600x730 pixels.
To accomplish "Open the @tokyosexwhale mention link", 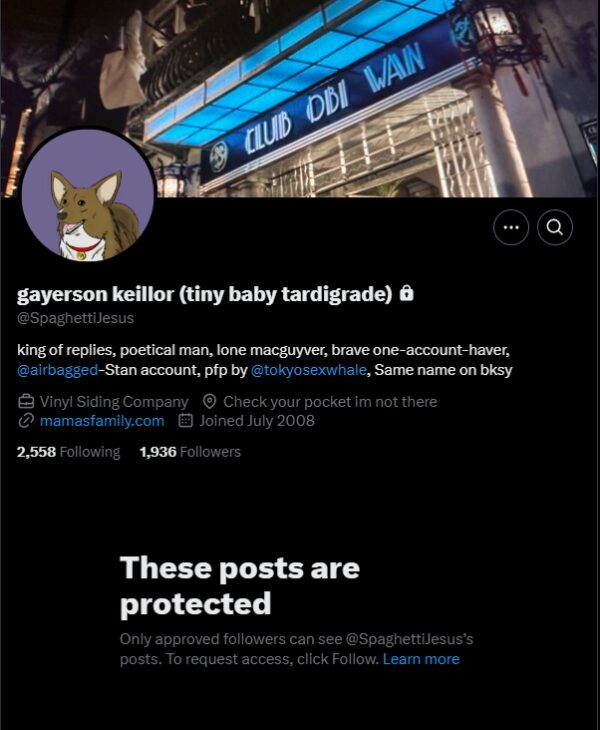I will (309, 370).
